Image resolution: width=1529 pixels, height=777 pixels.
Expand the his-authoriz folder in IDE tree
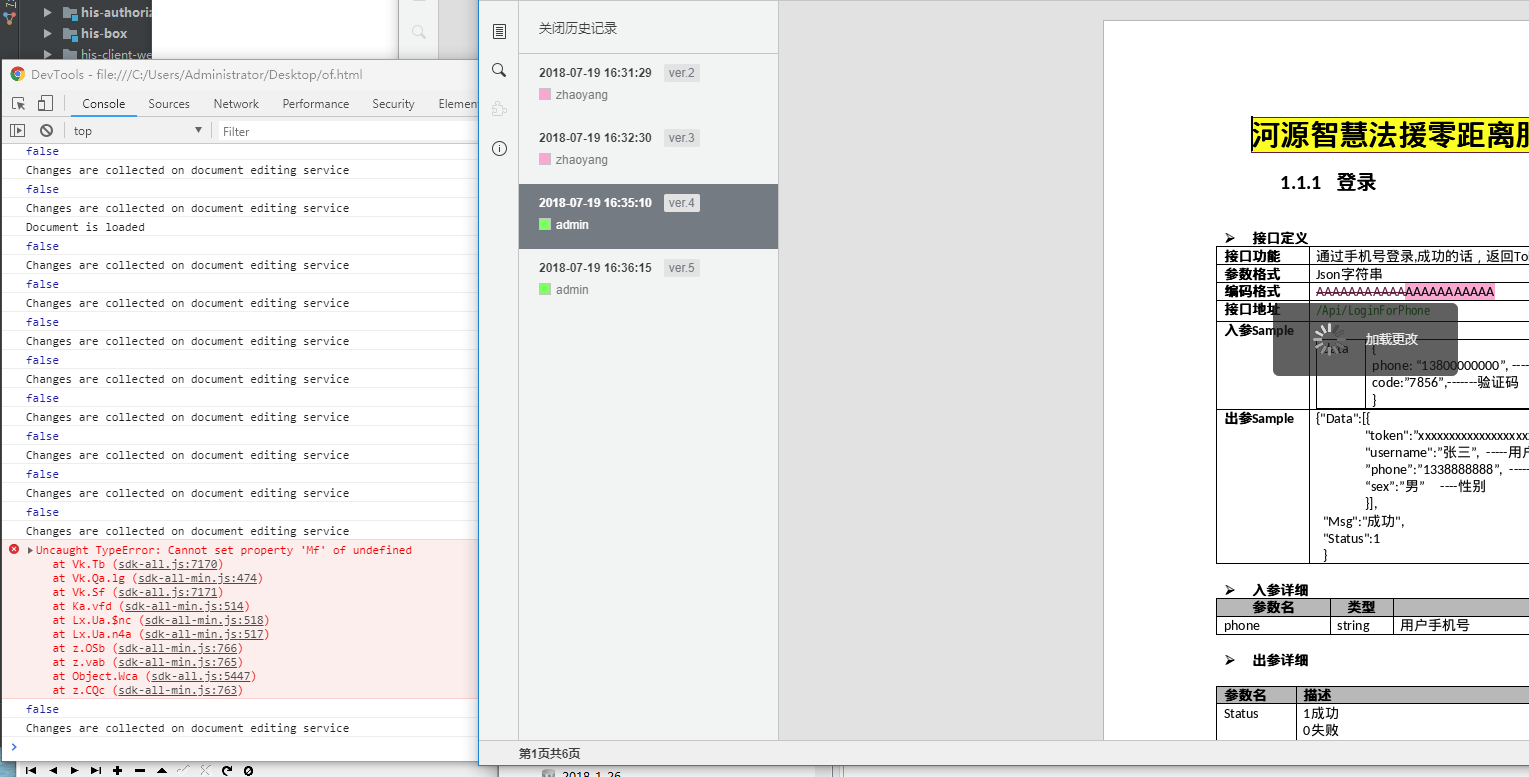[x=47, y=12]
